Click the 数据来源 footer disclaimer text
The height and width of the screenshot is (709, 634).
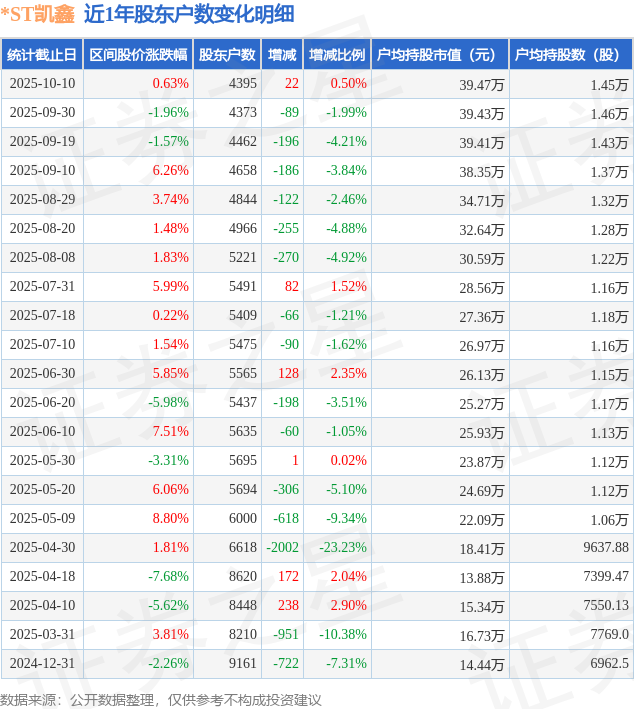coord(161,699)
